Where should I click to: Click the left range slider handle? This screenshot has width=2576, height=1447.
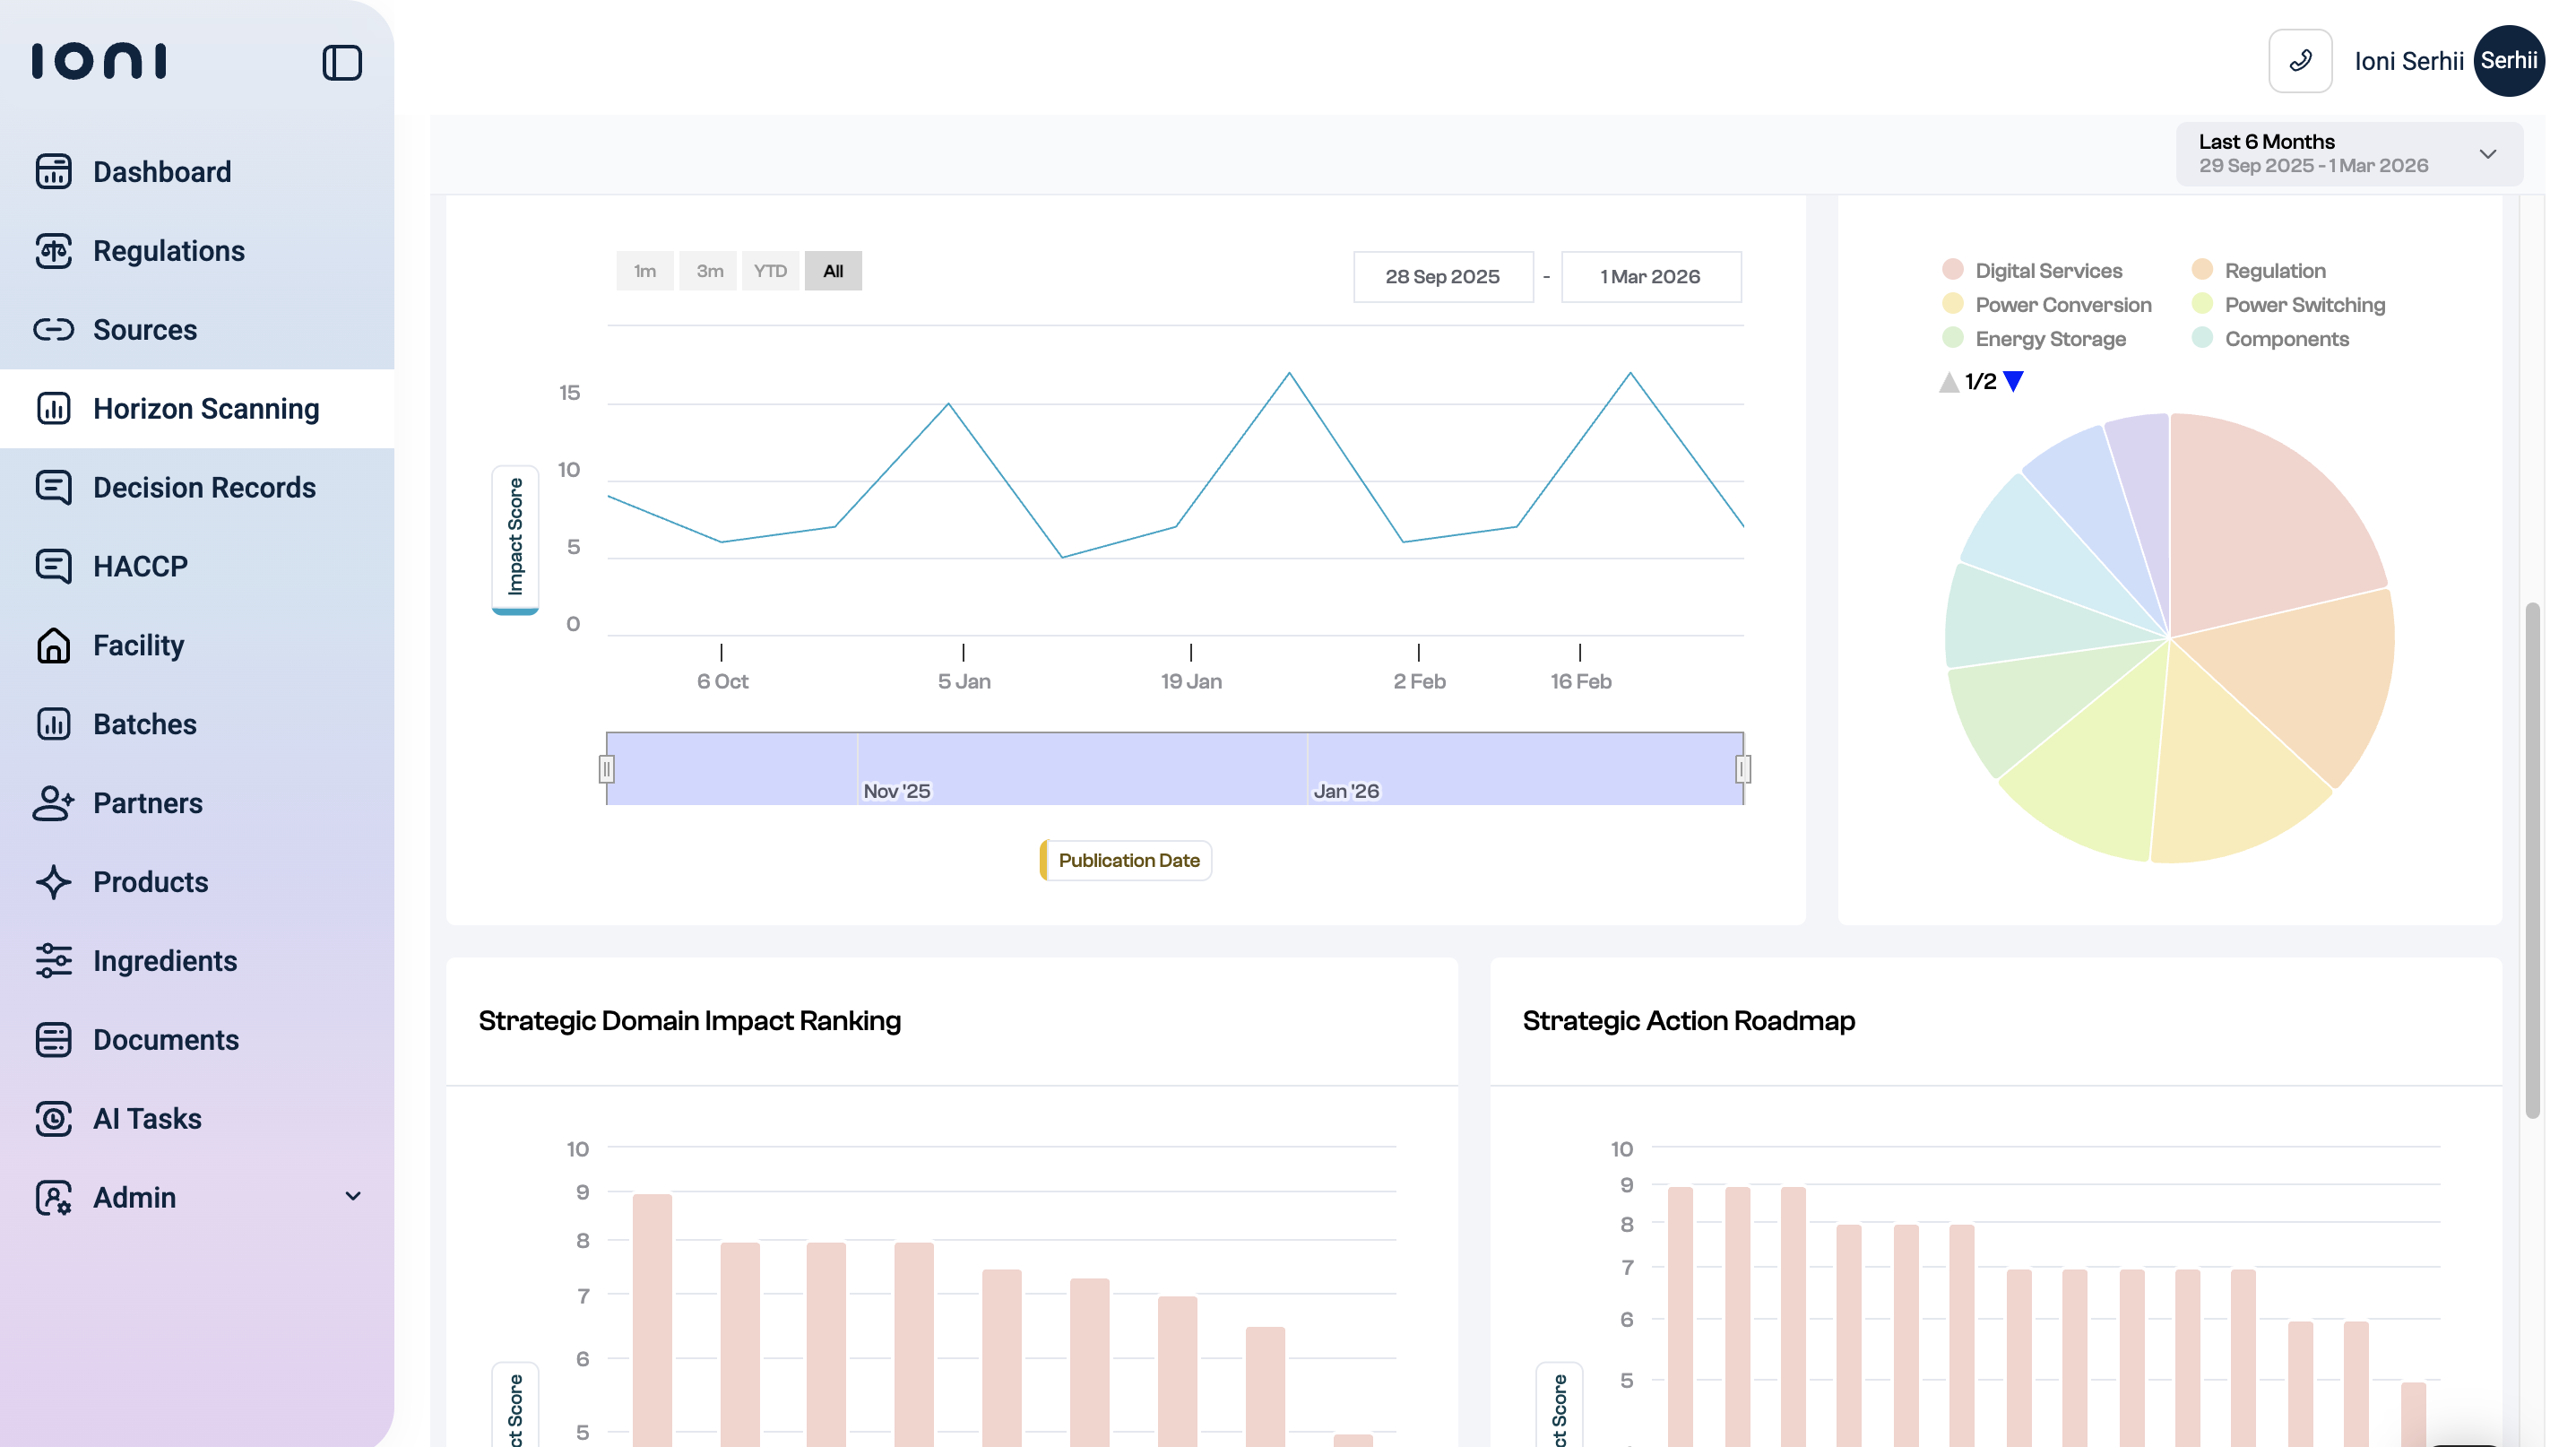pyautogui.click(x=606, y=769)
